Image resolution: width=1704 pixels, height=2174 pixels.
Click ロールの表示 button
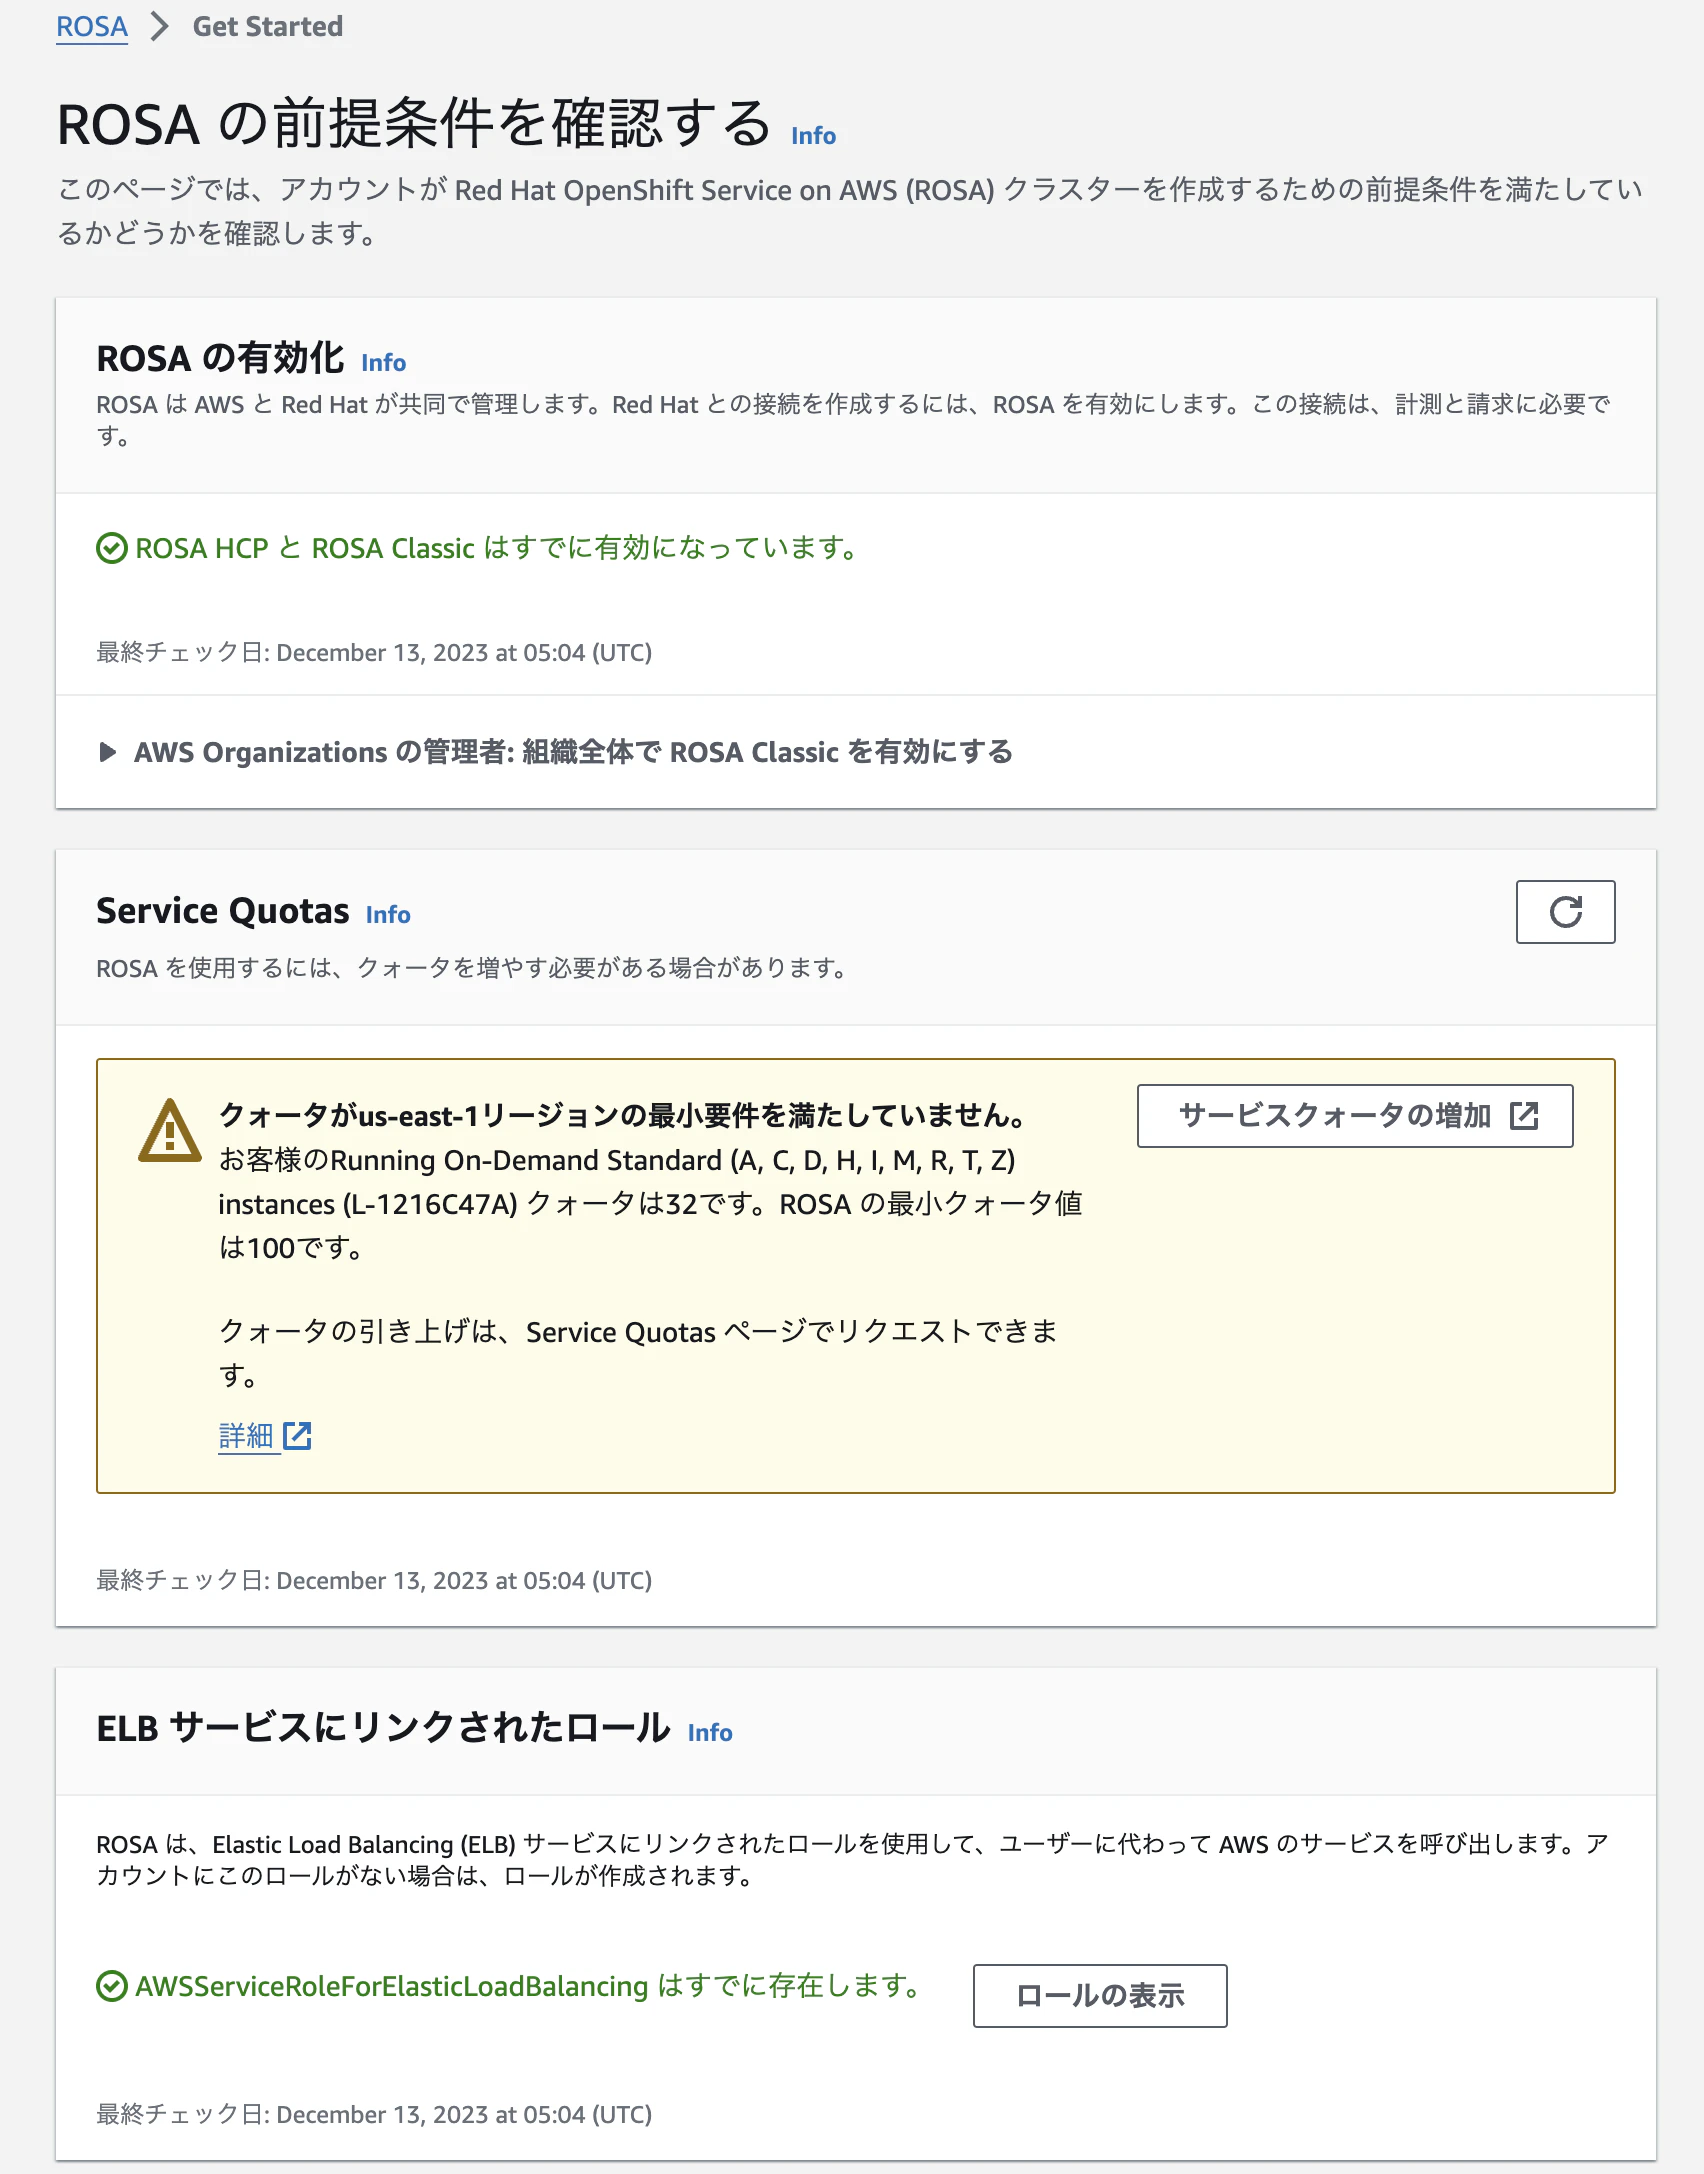[1100, 1995]
